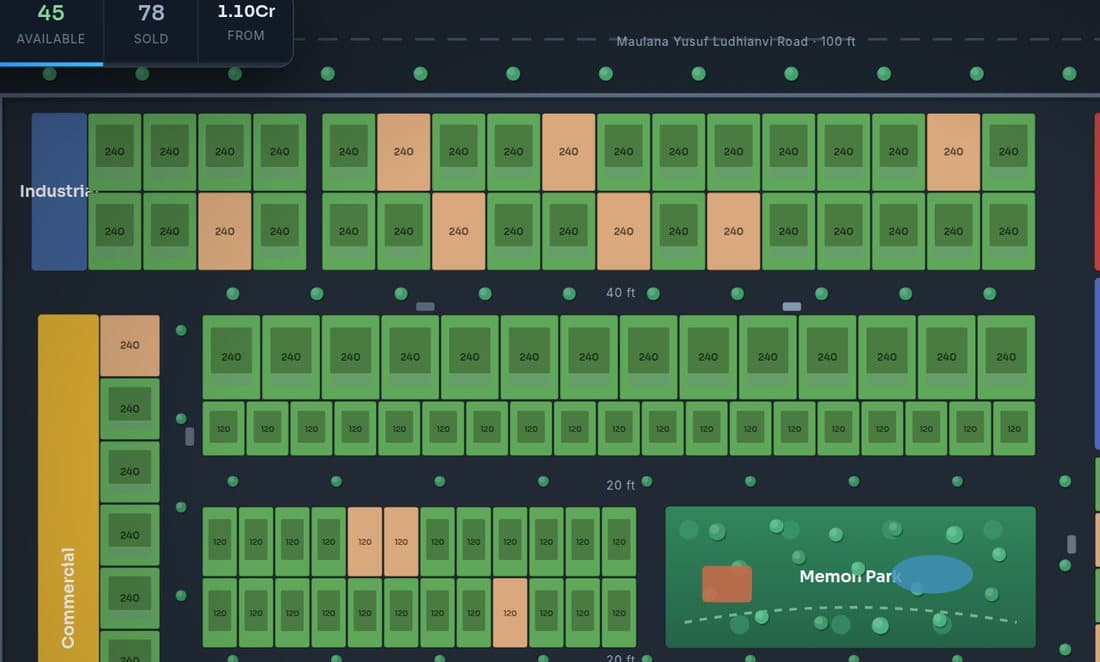
Task: Click the blue pond inside Memon Park
Action: [932, 574]
